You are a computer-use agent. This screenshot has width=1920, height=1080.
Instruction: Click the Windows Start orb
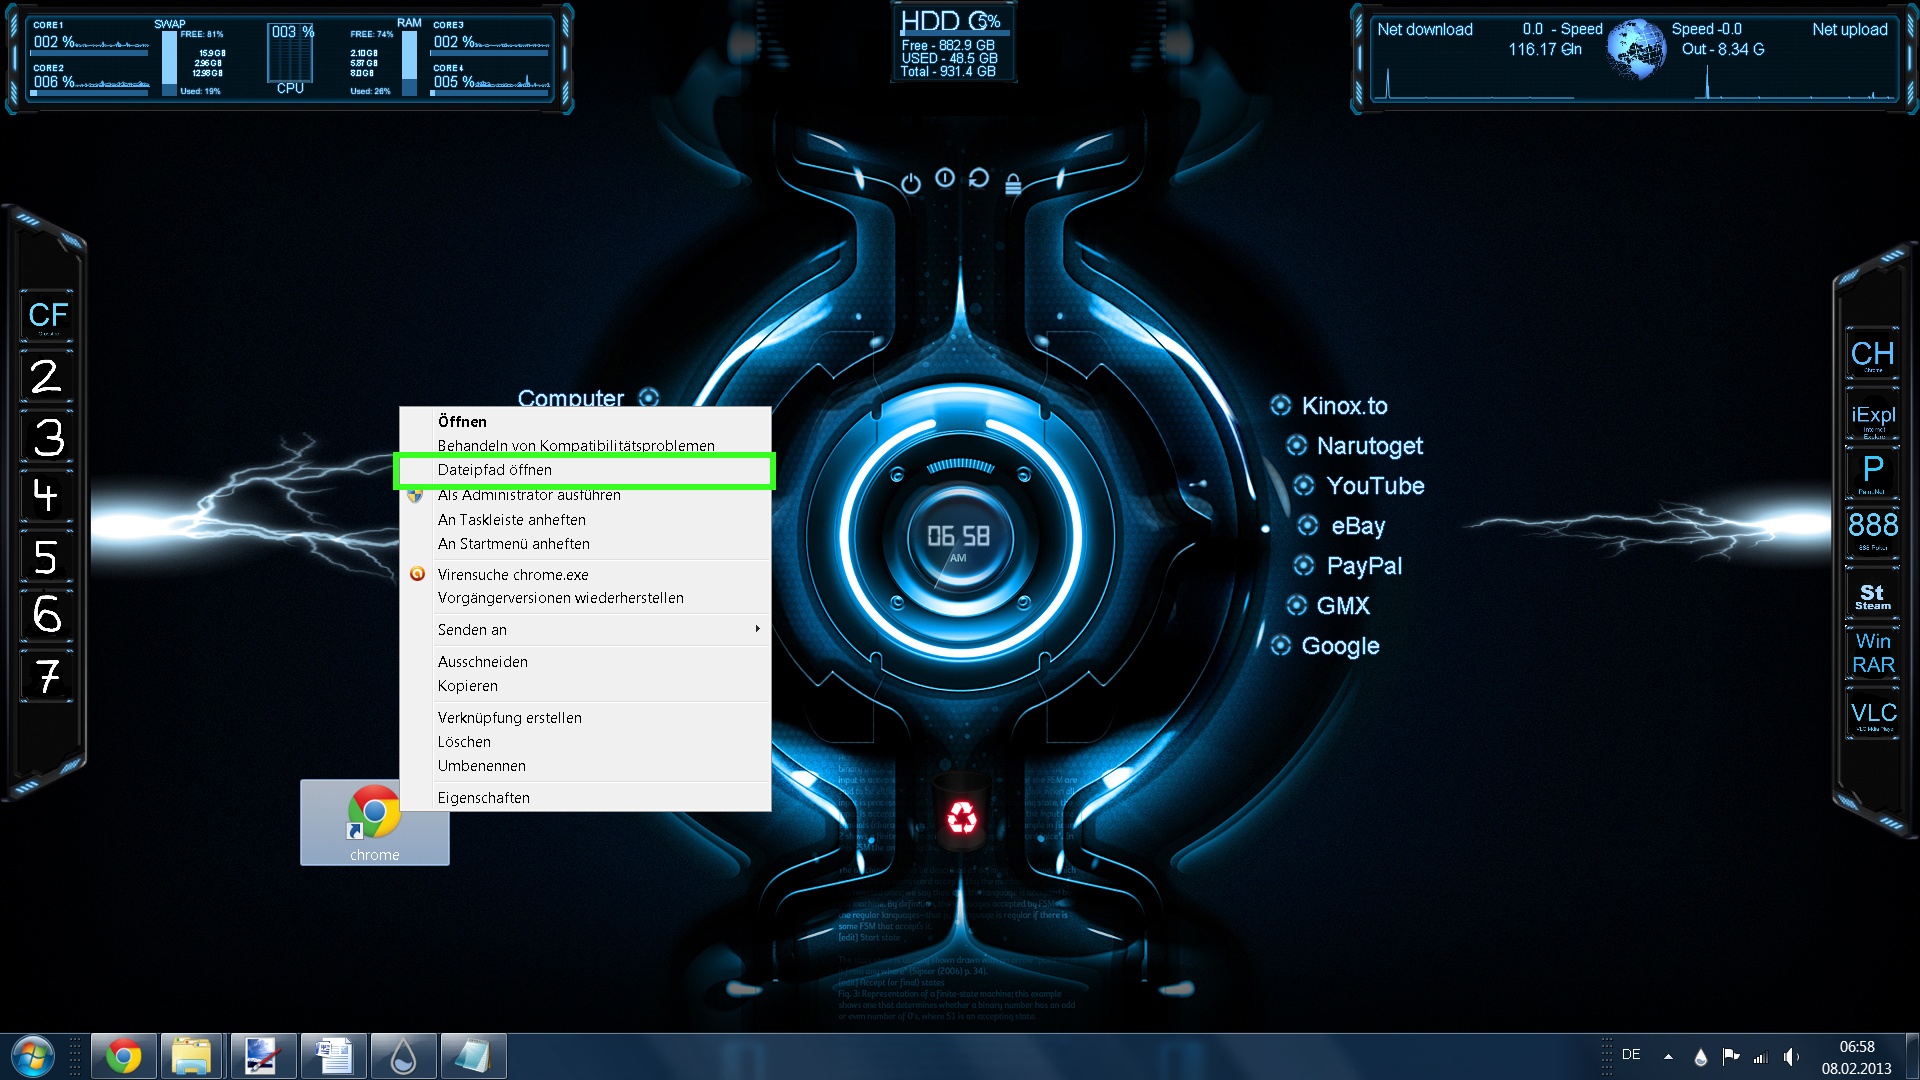(x=33, y=1056)
